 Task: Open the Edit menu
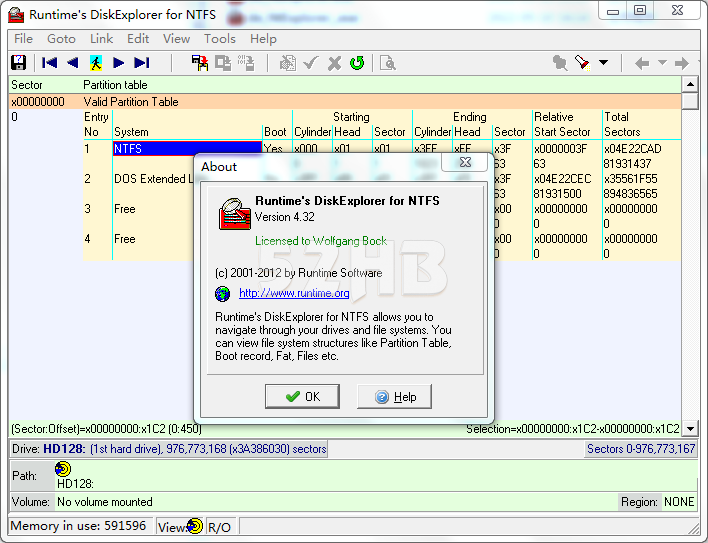138,39
